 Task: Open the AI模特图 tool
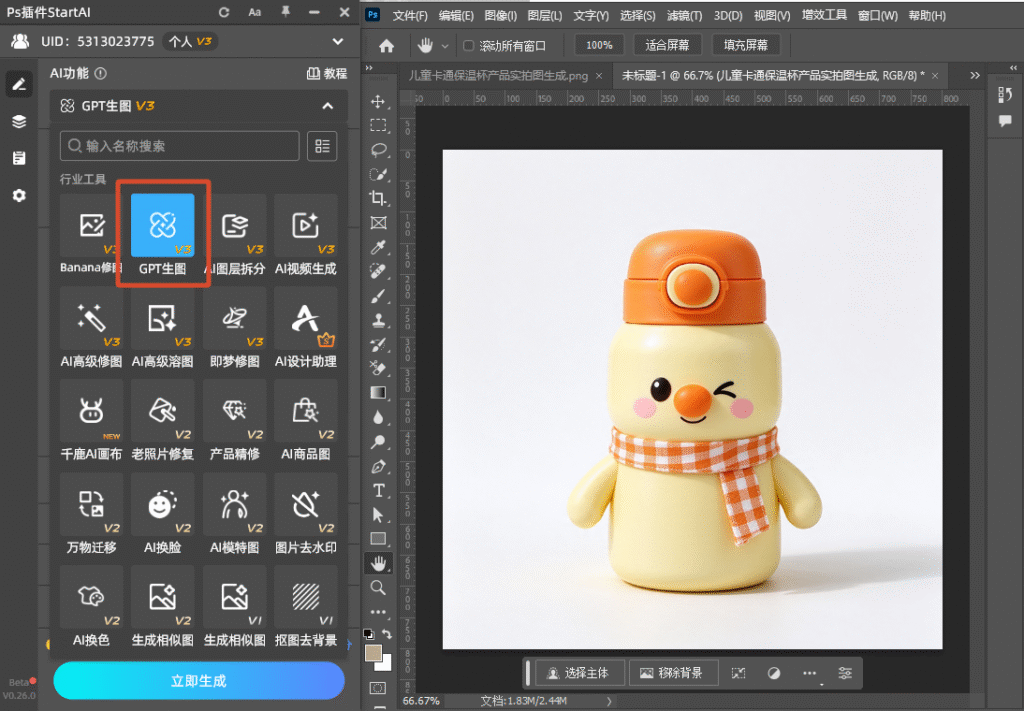(x=234, y=514)
